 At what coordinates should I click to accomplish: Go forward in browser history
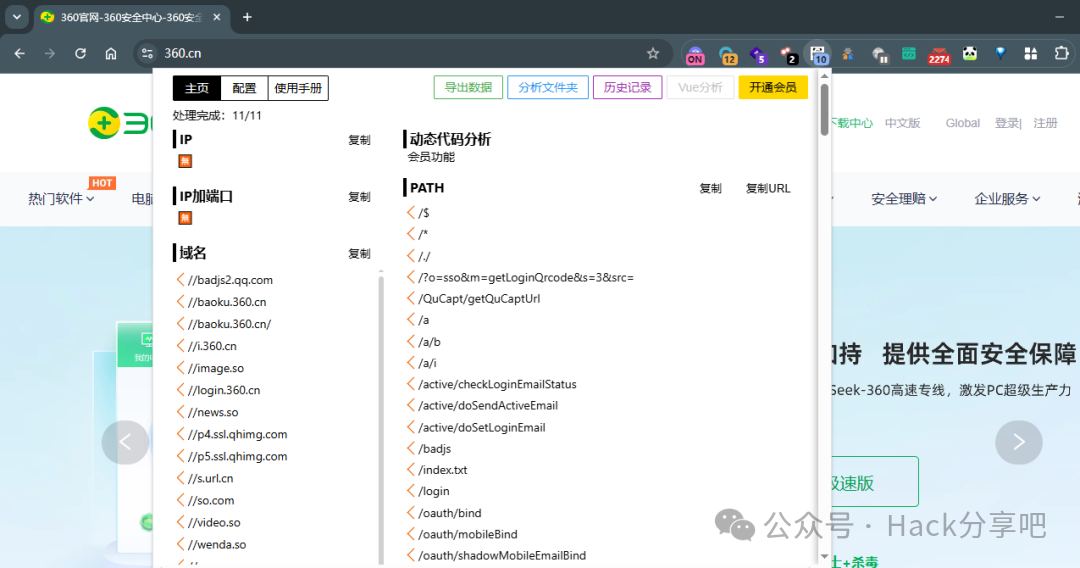50,53
